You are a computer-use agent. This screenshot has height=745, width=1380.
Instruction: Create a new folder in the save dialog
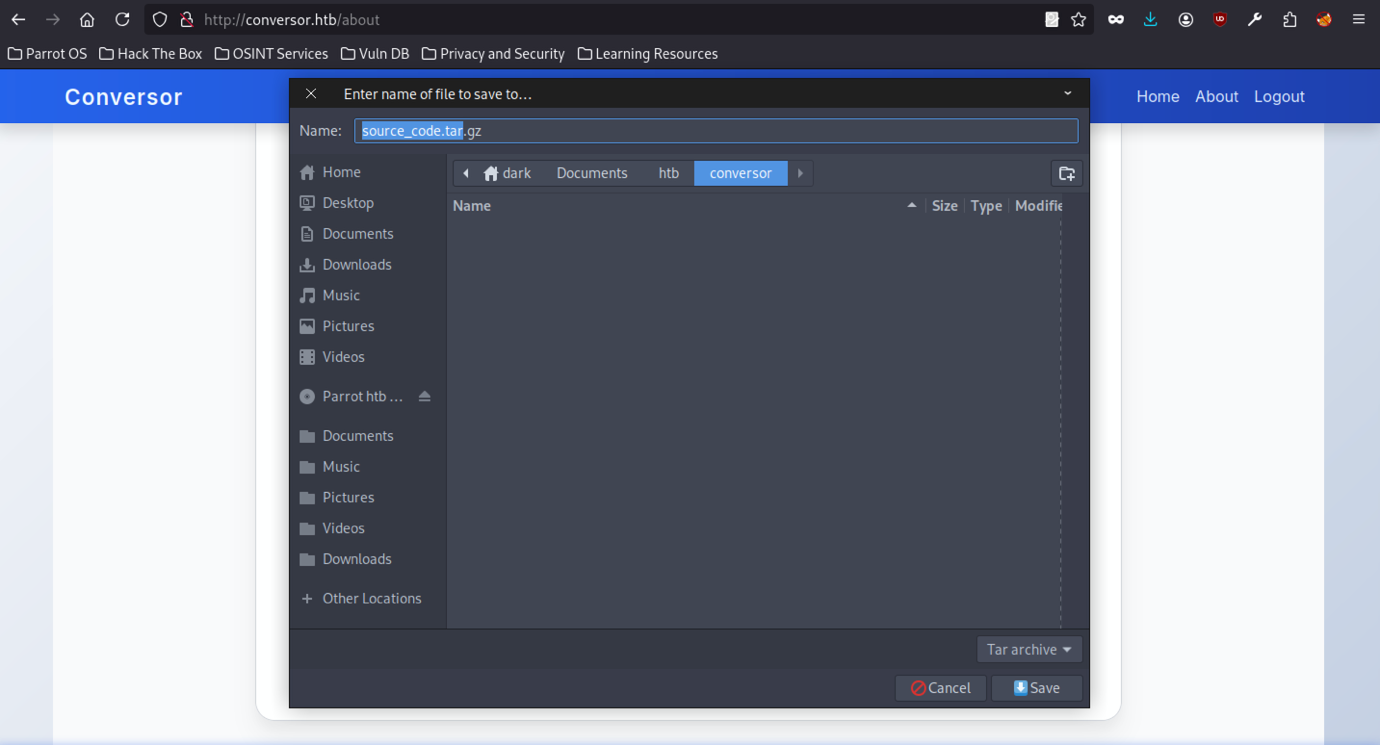click(x=1066, y=173)
